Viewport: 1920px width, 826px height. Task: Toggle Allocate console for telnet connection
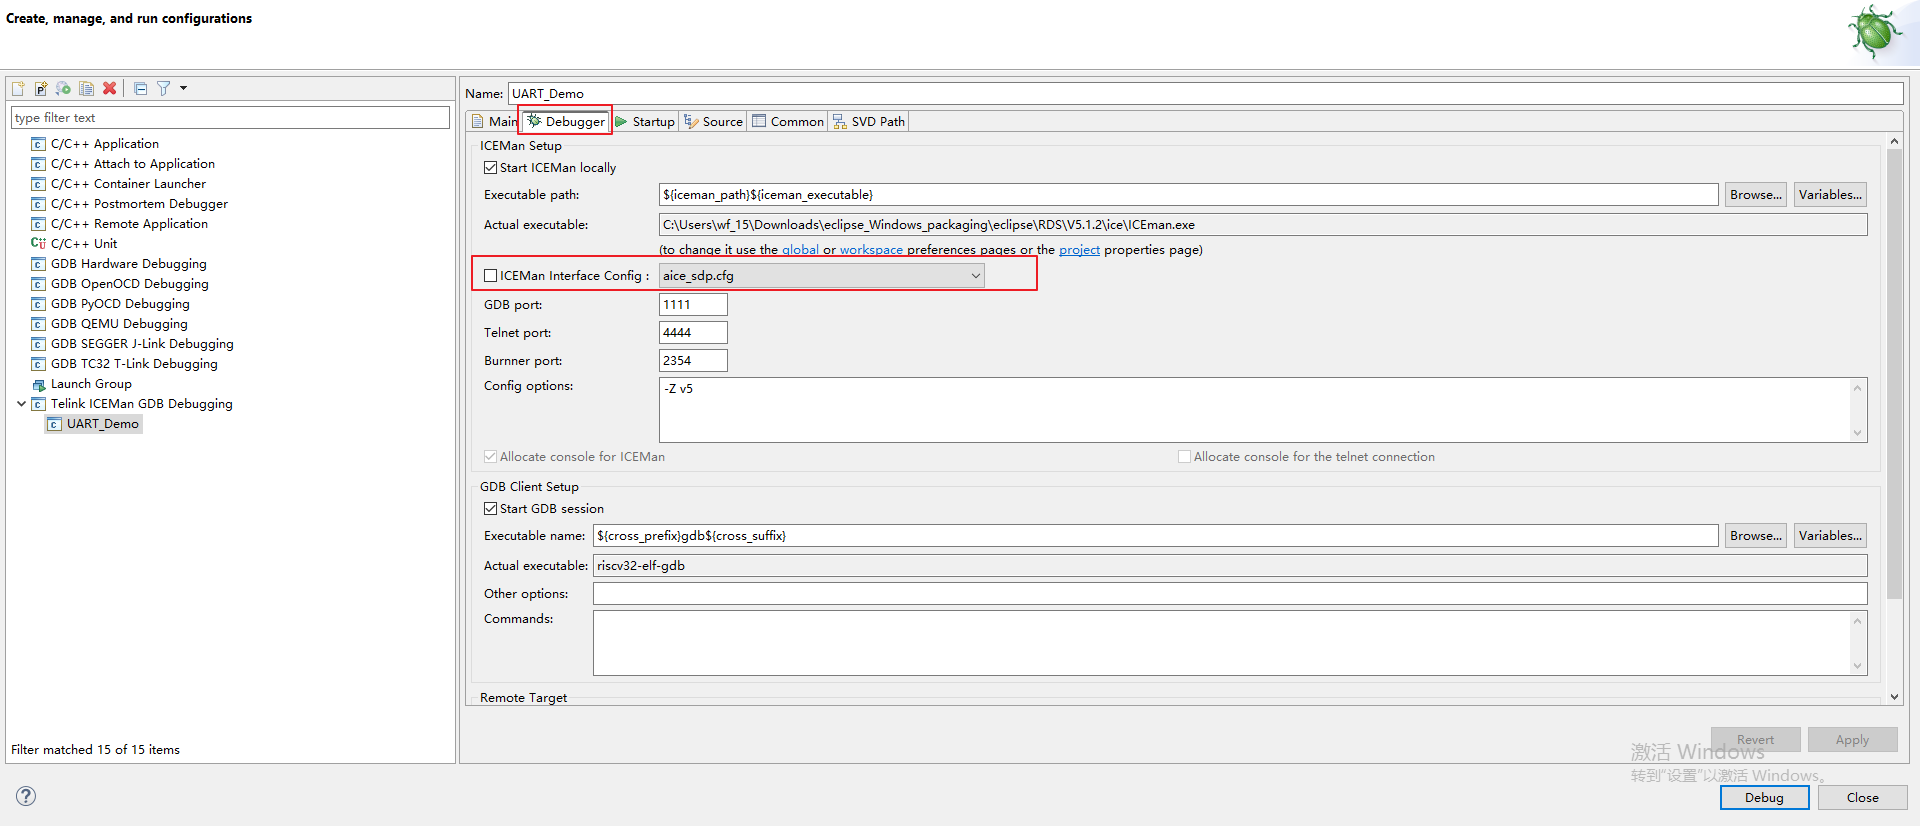(1184, 457)
